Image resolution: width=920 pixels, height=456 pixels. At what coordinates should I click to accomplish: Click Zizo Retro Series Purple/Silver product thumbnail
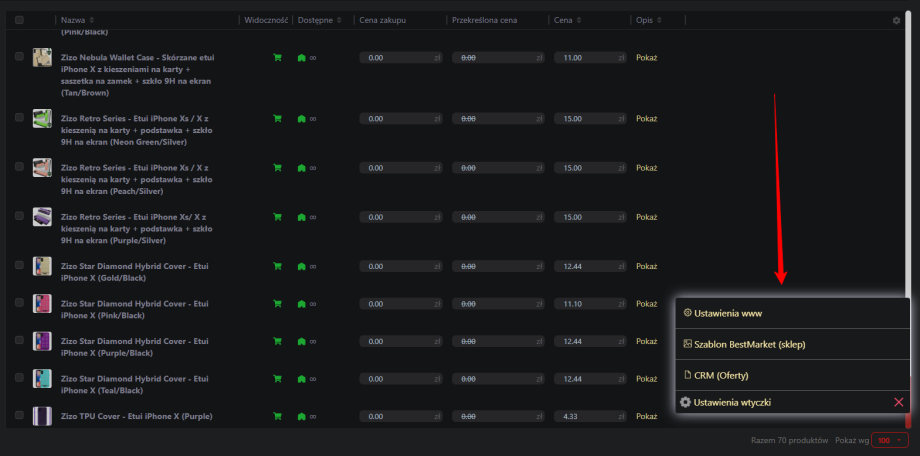42,217
